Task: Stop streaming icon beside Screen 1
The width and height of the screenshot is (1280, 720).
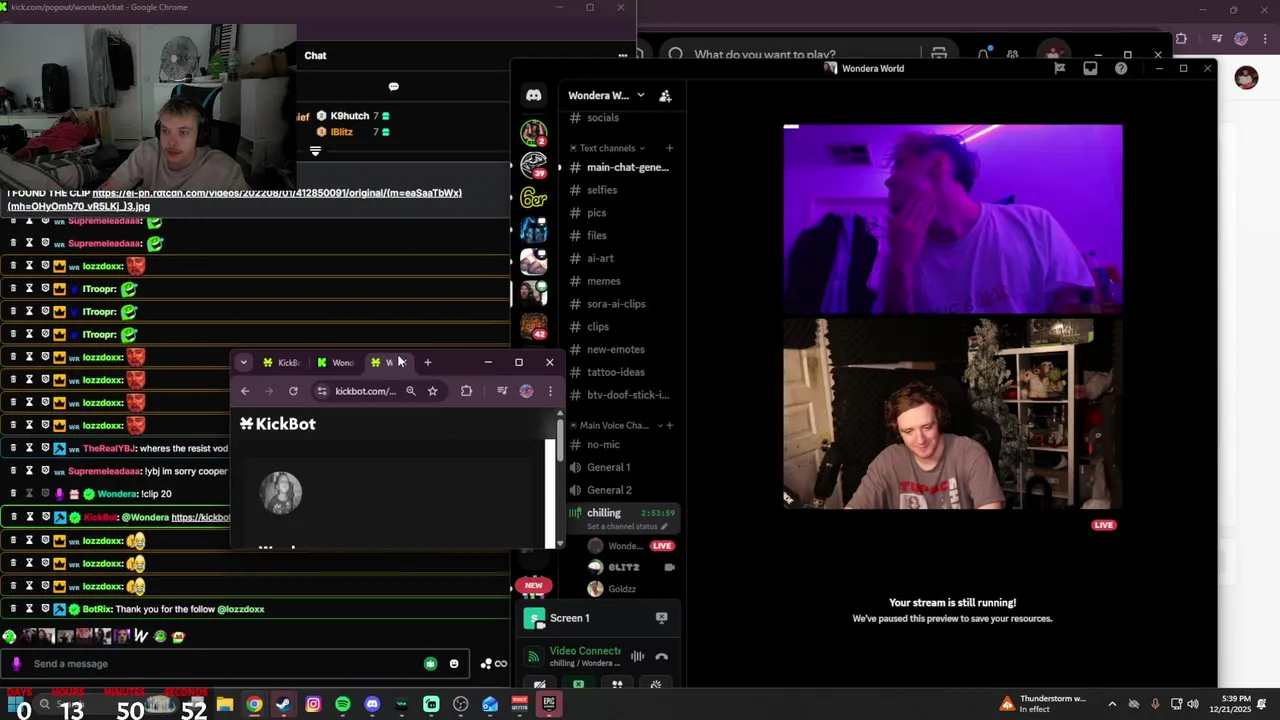Action: point(661,618)
